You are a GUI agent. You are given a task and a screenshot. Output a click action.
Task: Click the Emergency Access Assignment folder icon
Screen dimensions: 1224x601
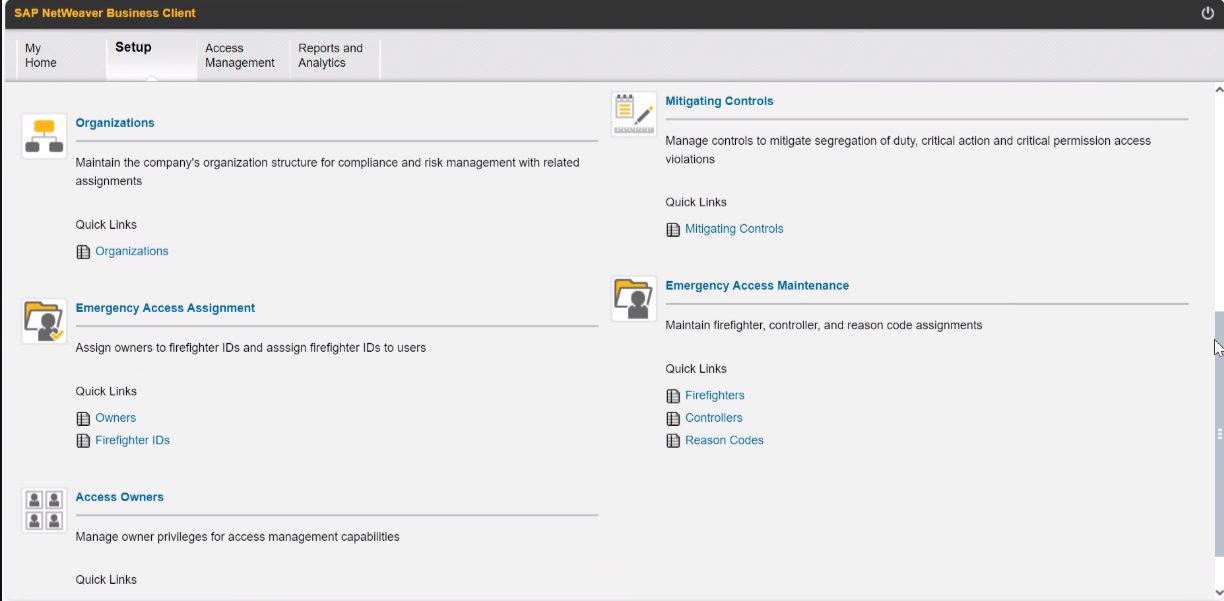click(x=44, y=321)
